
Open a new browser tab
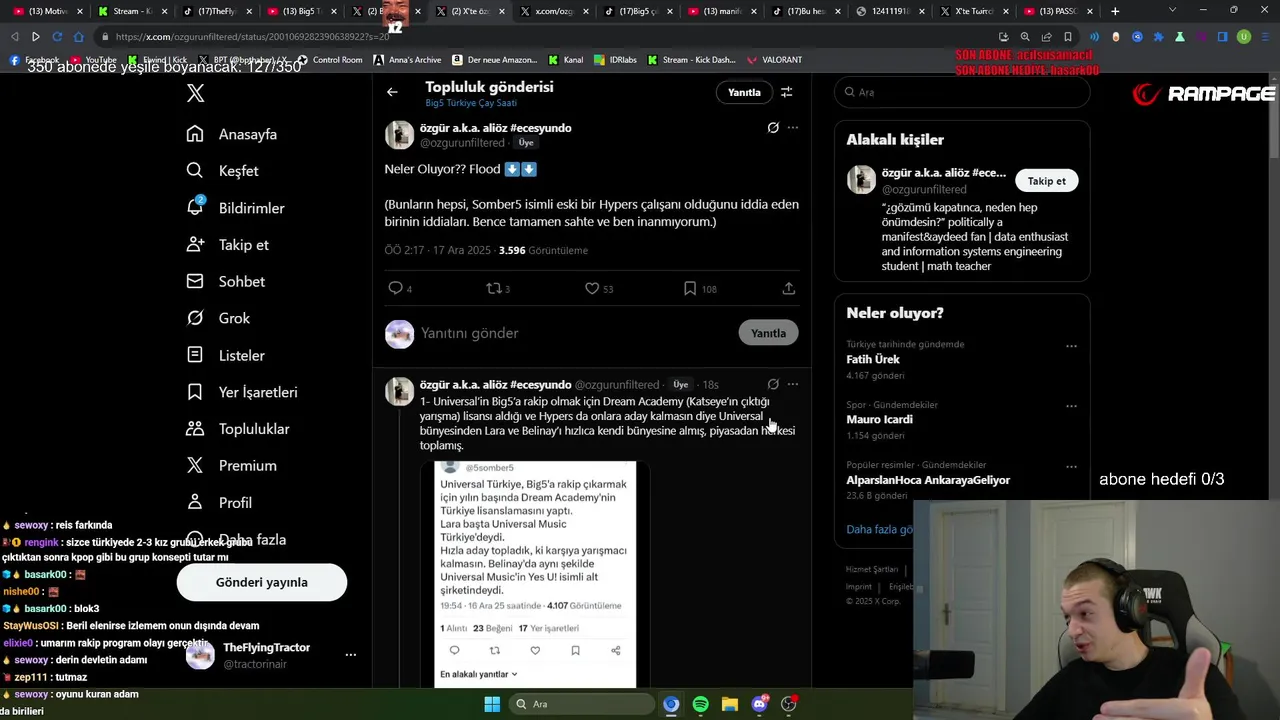(x=1115, y=11)
